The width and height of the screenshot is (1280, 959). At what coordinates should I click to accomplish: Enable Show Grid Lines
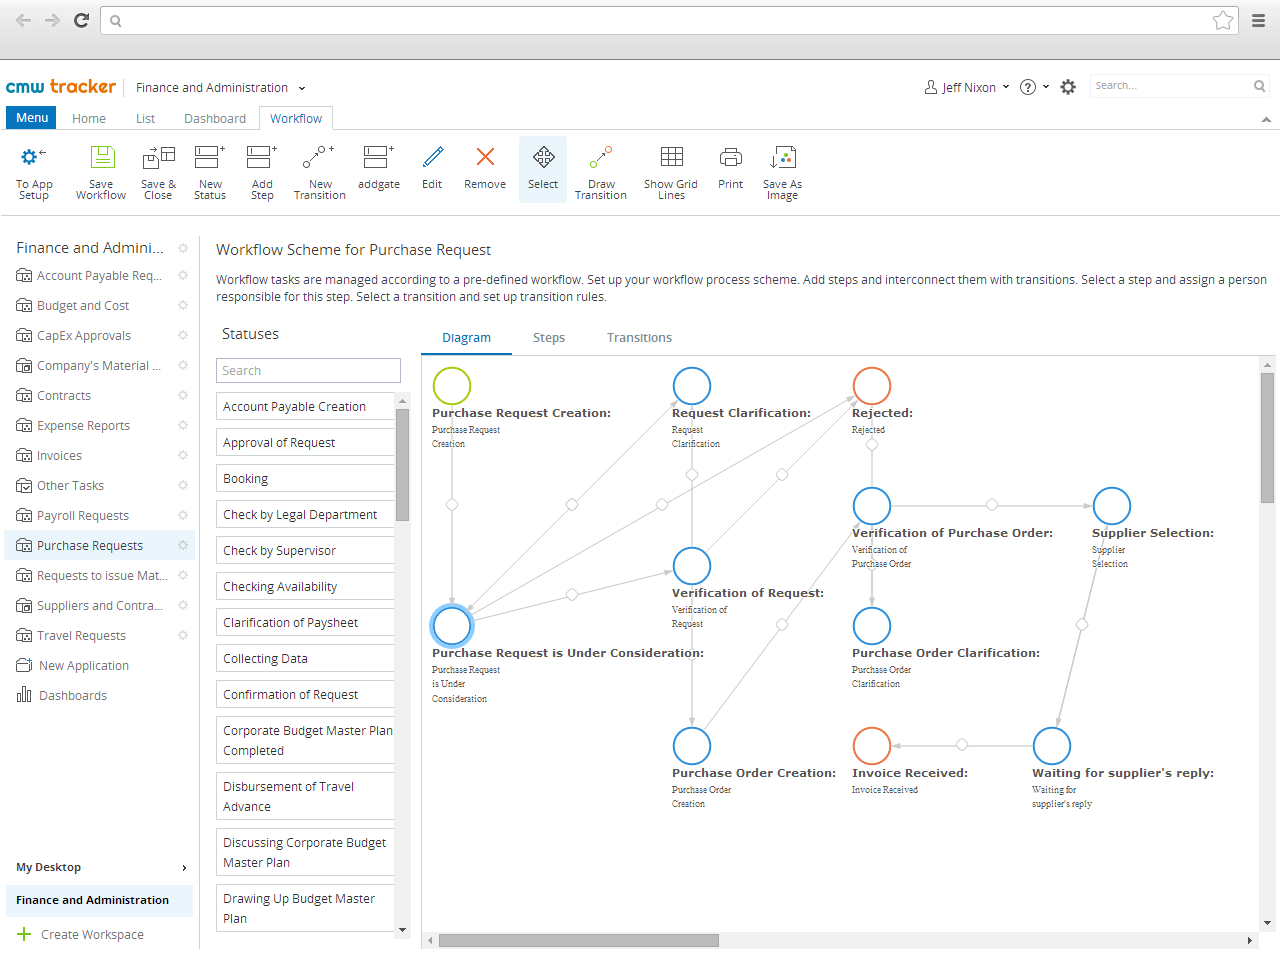pos(670,170)
